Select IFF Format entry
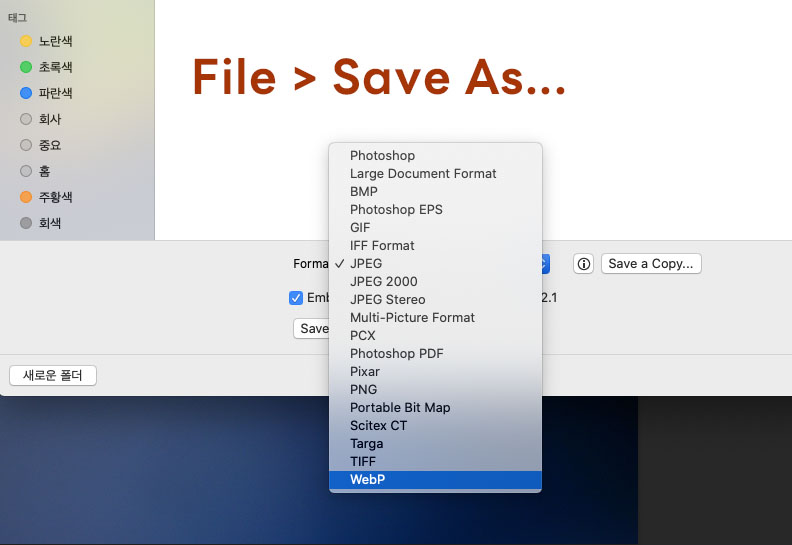The height and width of the screenshot is (545, 792). point(435,245)
